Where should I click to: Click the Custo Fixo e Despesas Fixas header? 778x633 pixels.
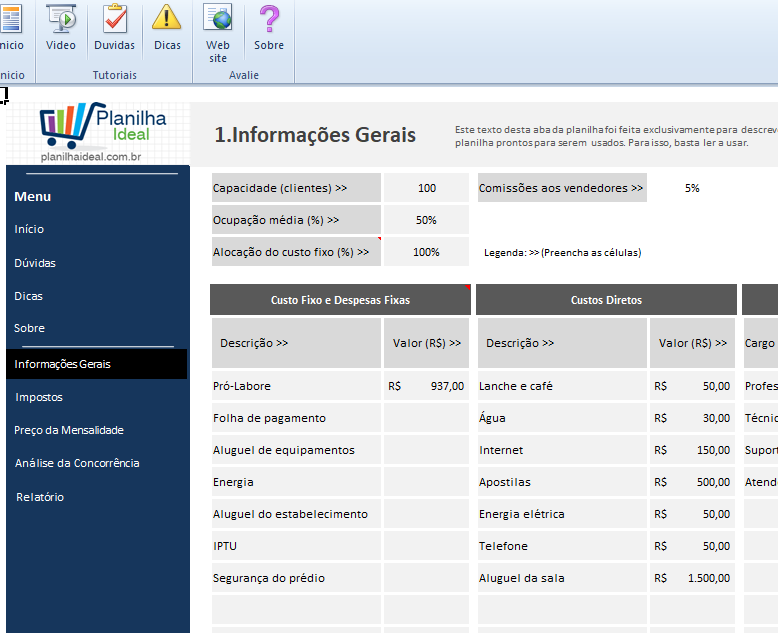click(340, 300)
